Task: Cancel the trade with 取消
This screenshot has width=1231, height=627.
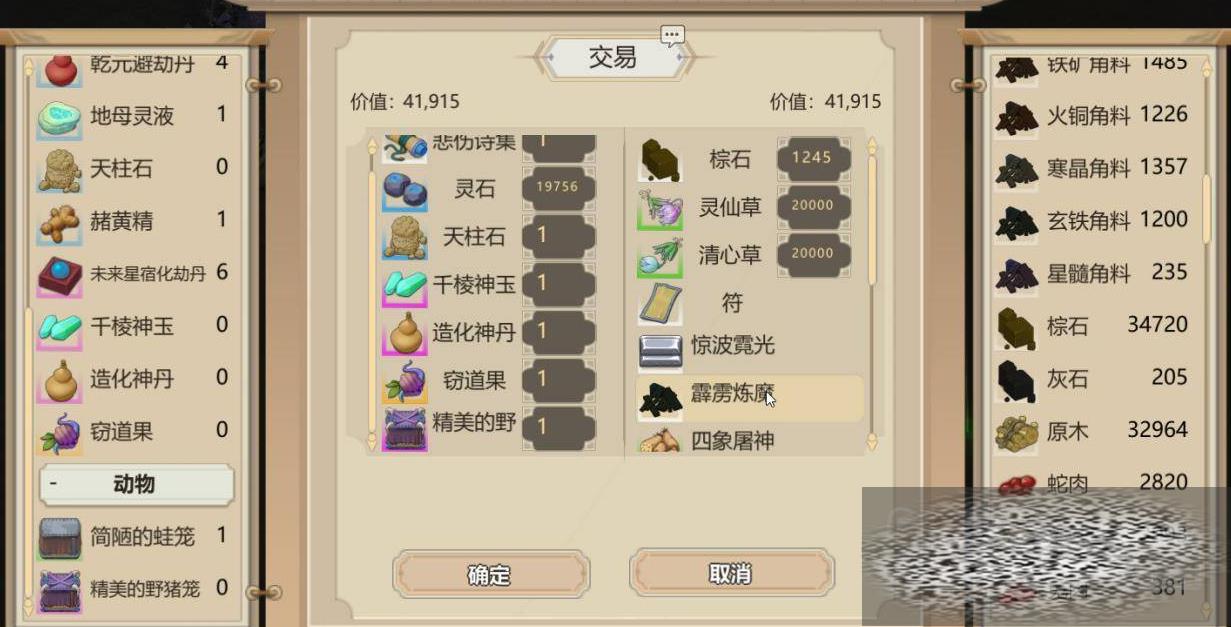Action: click(x=730, y=574)
